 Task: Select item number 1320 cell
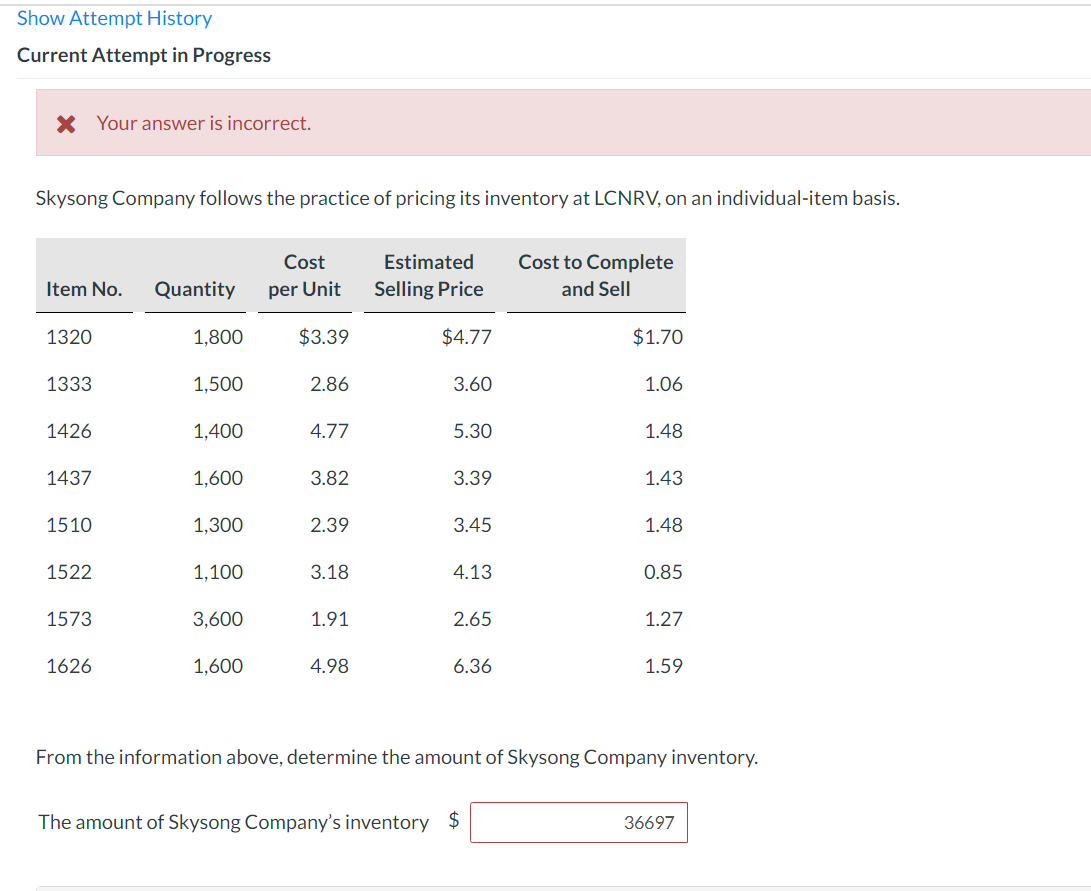pyautogui.click(x=69, y=337)
